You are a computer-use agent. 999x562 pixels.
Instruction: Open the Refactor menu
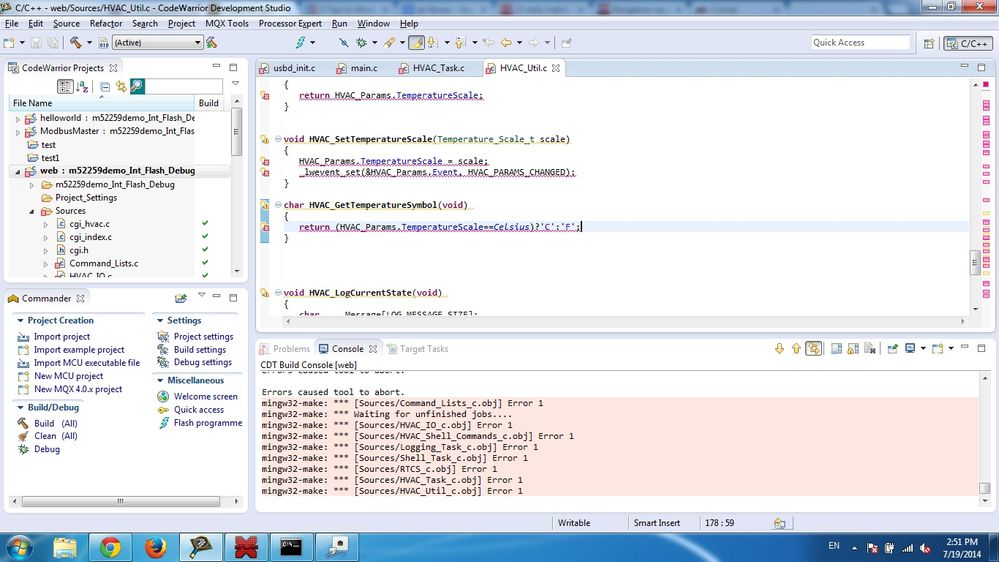(x=106, y=24)
